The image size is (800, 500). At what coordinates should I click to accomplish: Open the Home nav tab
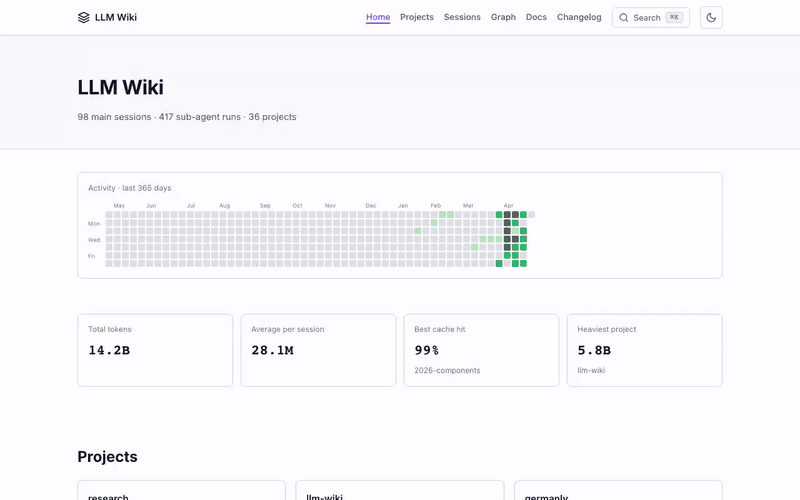tap(378, 17)
